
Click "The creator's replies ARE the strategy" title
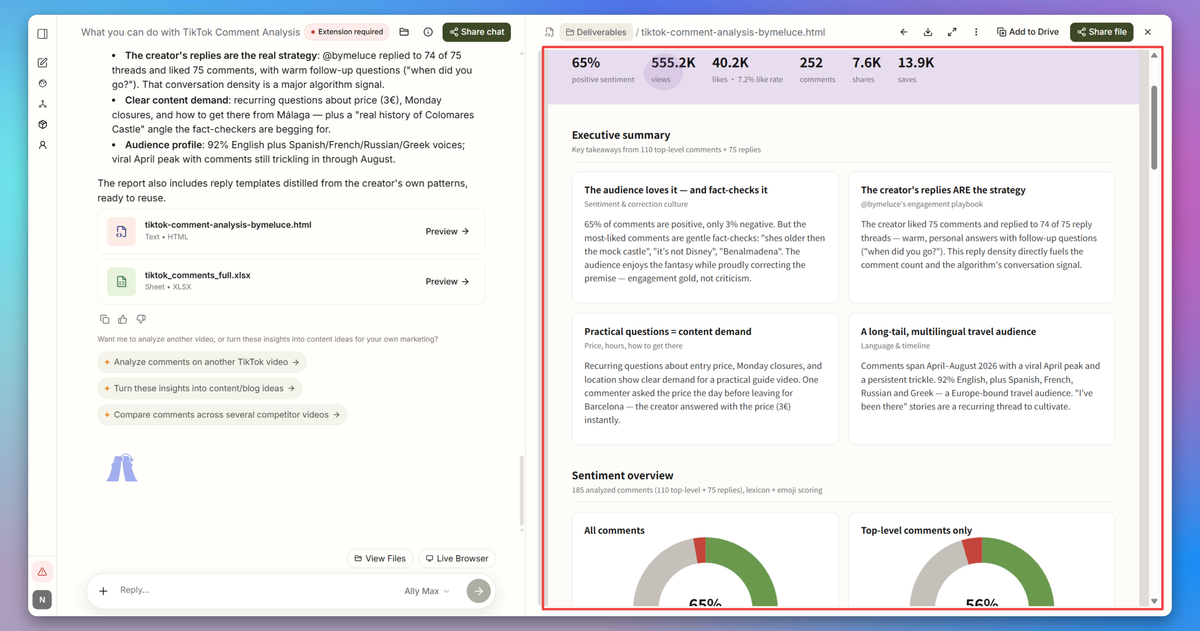943,190
